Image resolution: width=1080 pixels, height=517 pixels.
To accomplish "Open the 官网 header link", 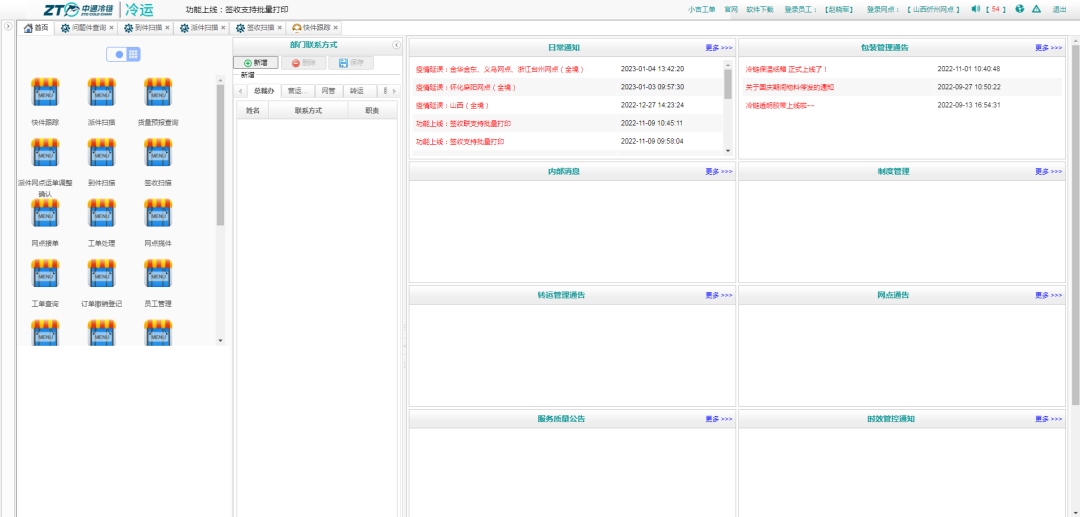I will pos(731,10).
